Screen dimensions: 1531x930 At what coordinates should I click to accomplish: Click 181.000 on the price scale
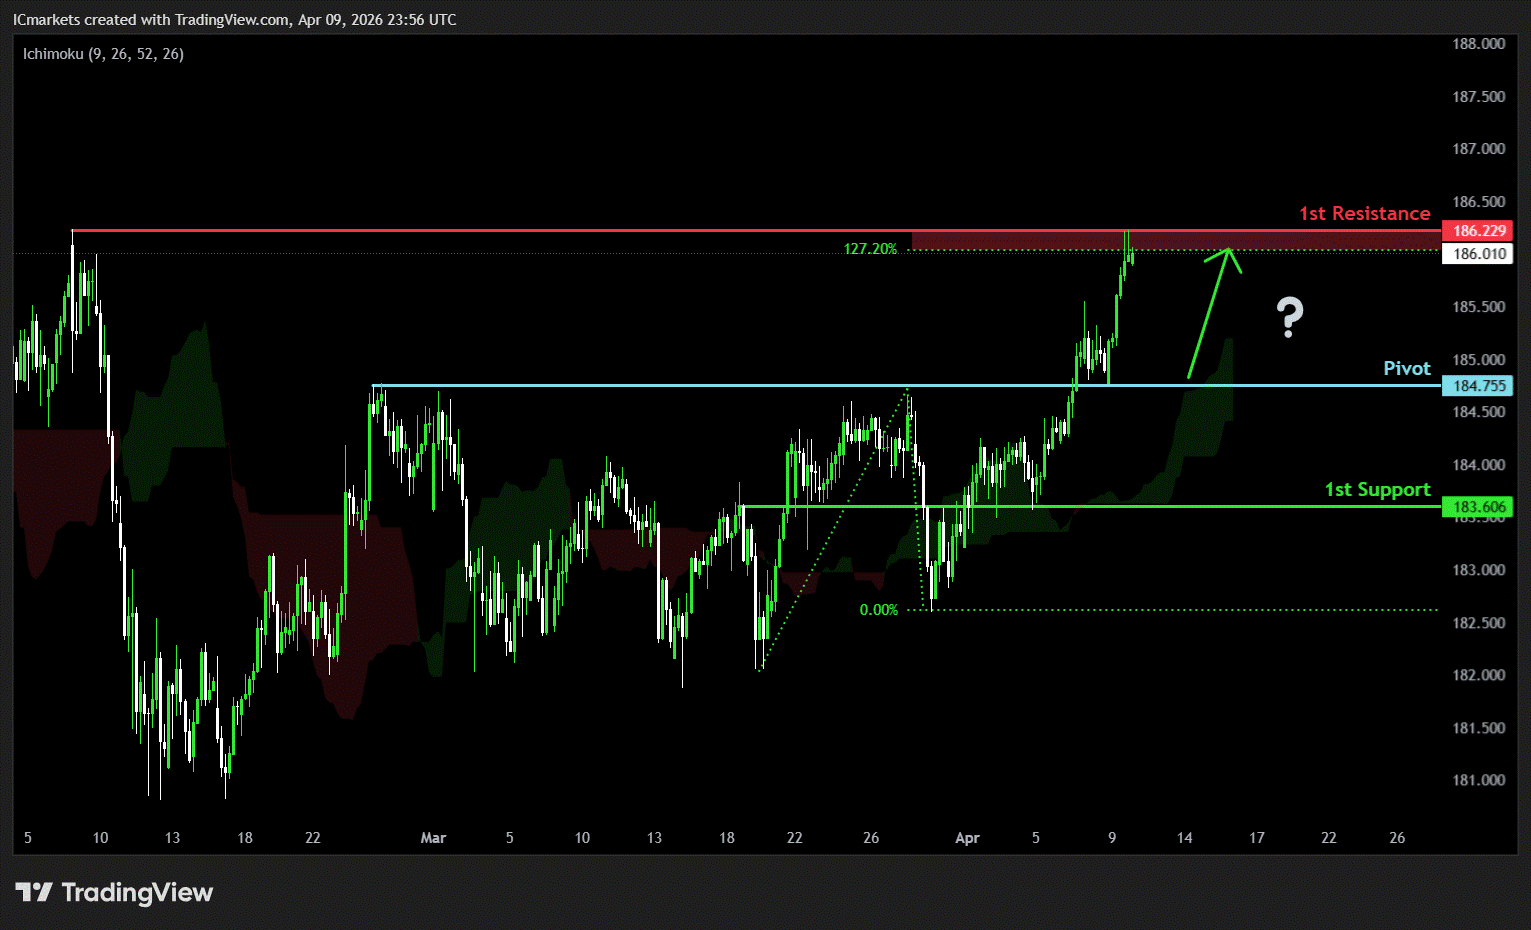[x=1478, y=780]
